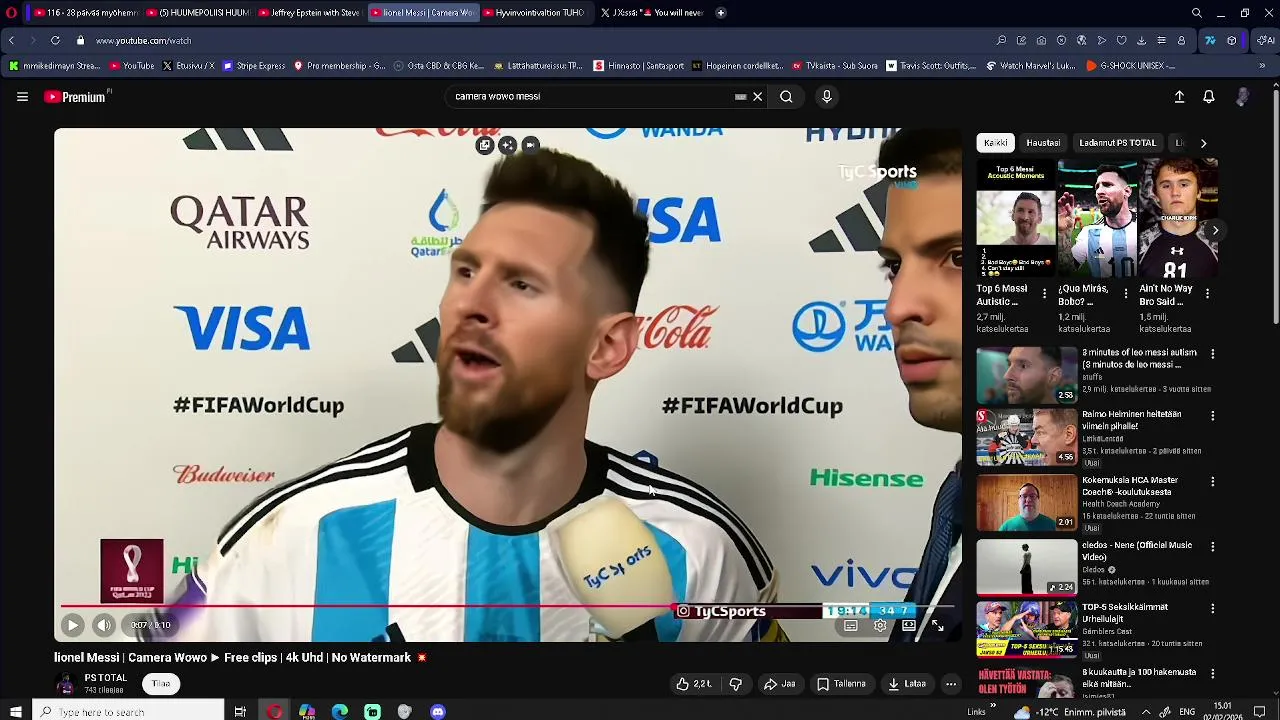Screen dimensions: 1280x720
Task: Open the Ain't No Way Bro Said short
Action: point(1178,218)
